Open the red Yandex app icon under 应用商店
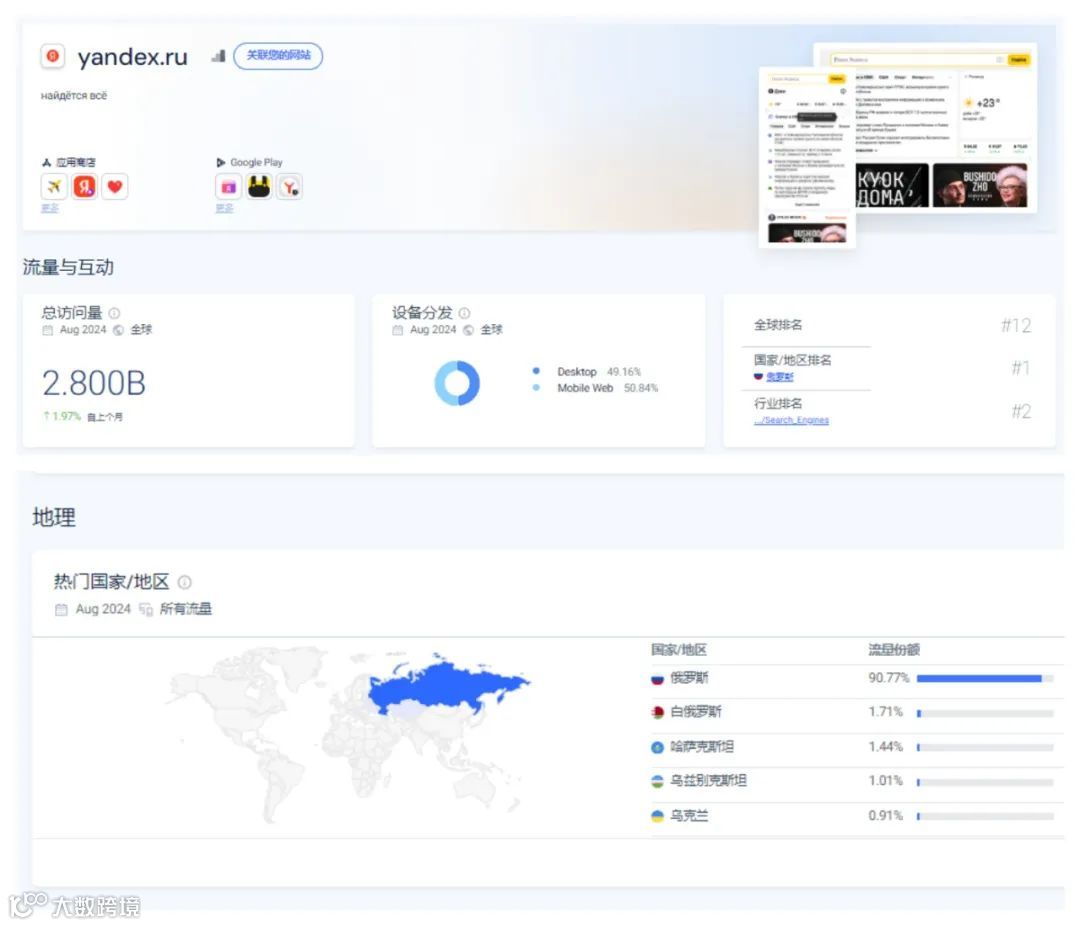This screenshot has width=1080, height=926. 84,186
